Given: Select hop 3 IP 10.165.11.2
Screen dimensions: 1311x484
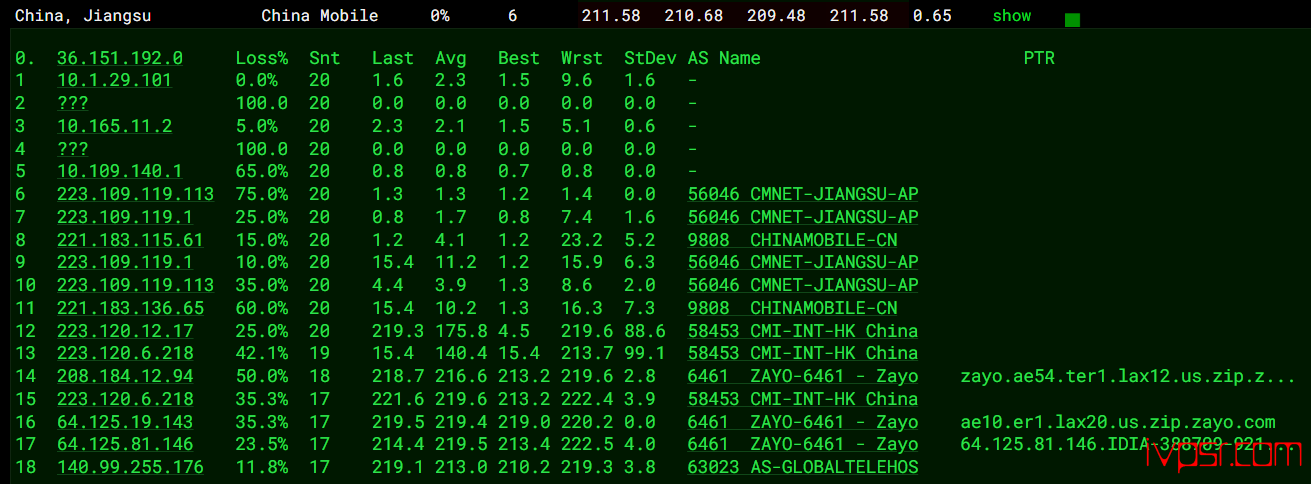Looking at the screenshot, I should click(114, 126).
